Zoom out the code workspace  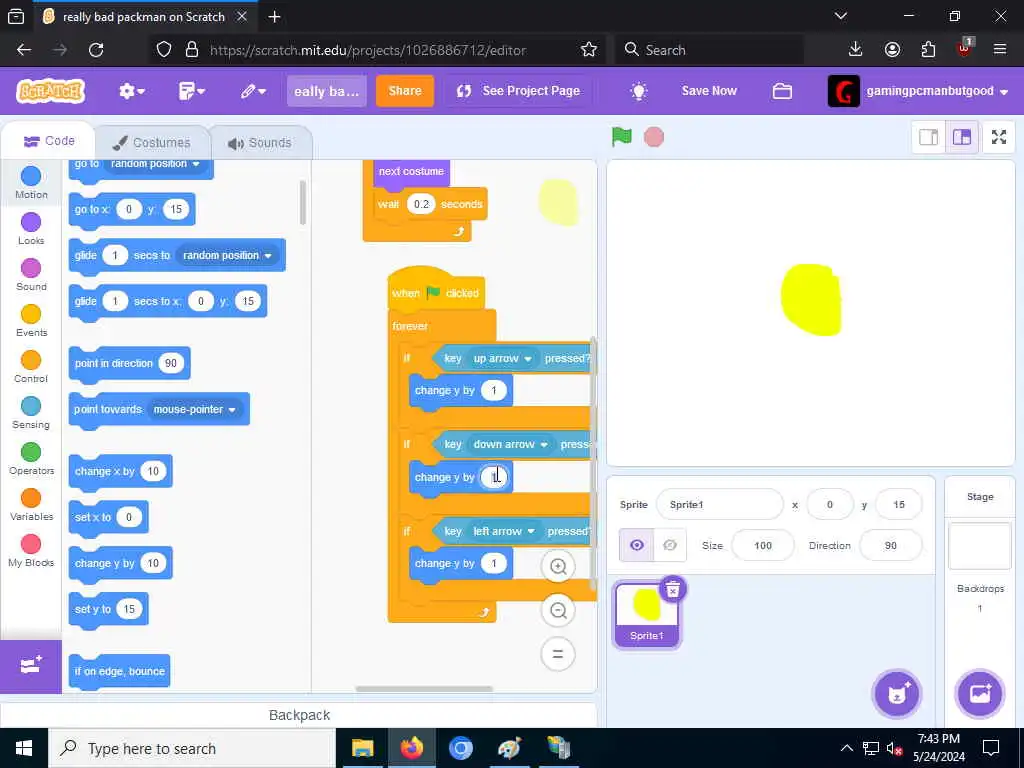coord(558,611)
